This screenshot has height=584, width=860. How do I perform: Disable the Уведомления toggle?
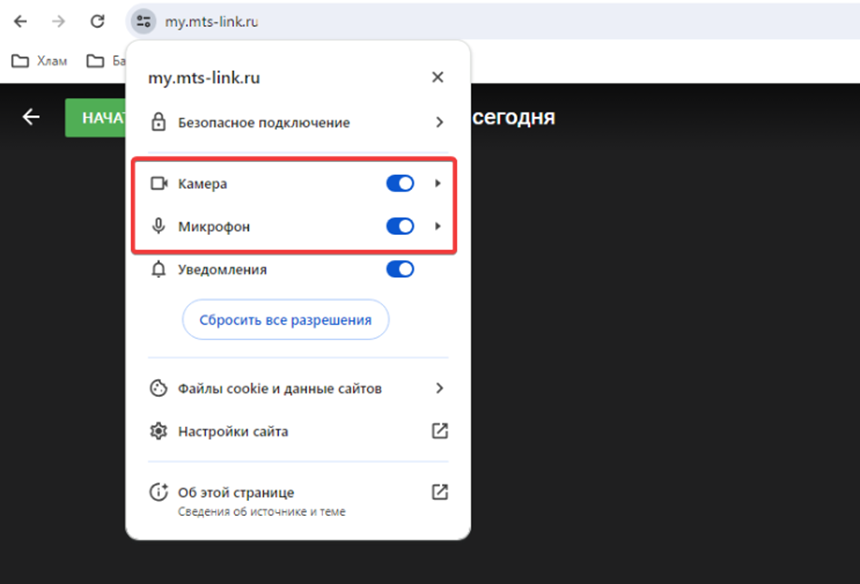point(399,269)
